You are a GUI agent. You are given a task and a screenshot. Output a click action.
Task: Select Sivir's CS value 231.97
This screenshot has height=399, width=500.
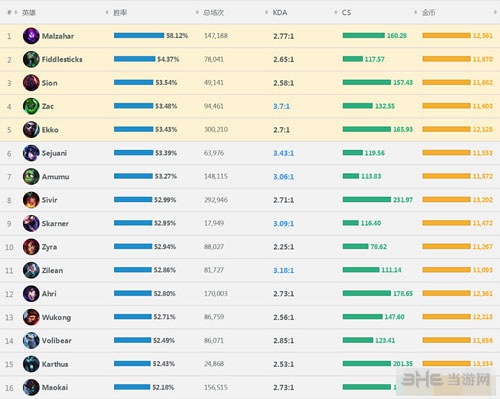[403, 200]
